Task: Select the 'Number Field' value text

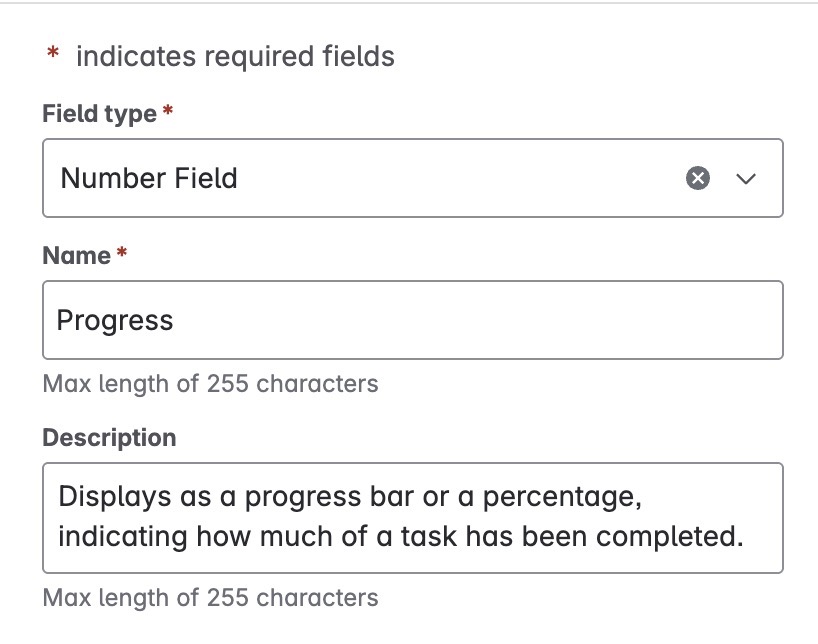Action: pyautogui.click(x=149, y=179)
